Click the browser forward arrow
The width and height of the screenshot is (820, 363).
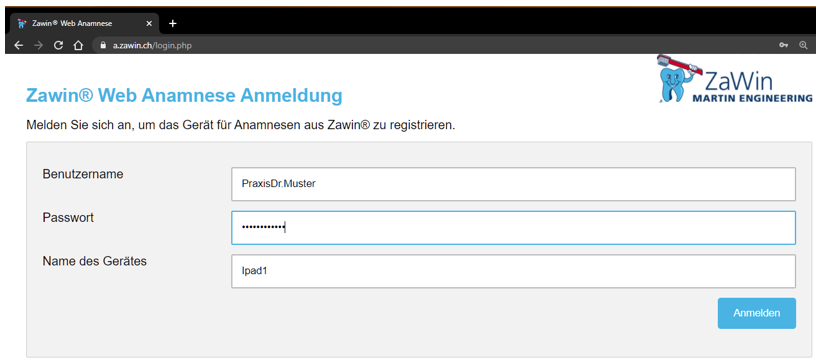coord(38,46)
